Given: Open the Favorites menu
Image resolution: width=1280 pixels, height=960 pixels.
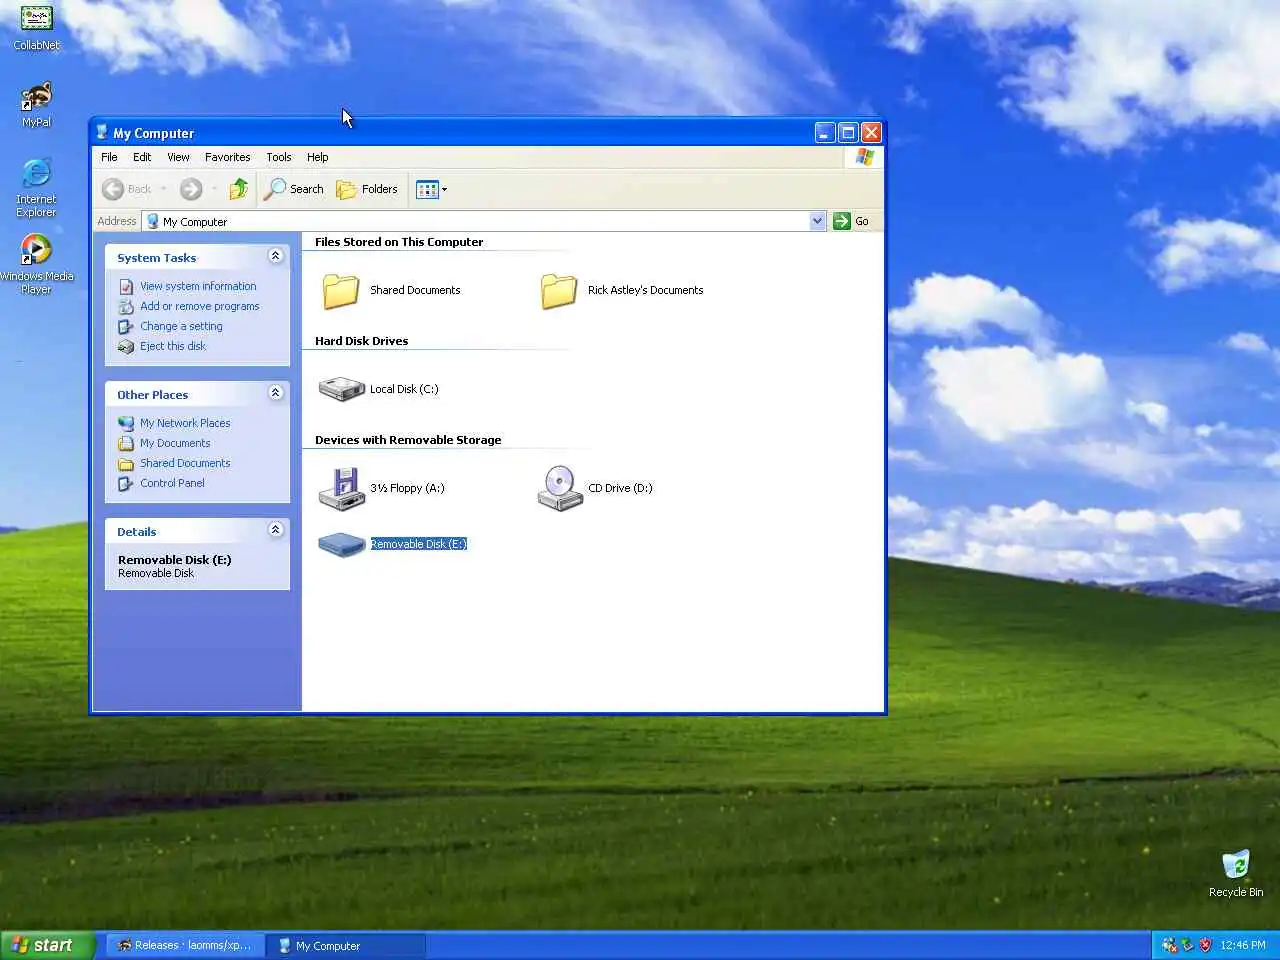Looking at the screenshot, I should (x=227, y=157).
